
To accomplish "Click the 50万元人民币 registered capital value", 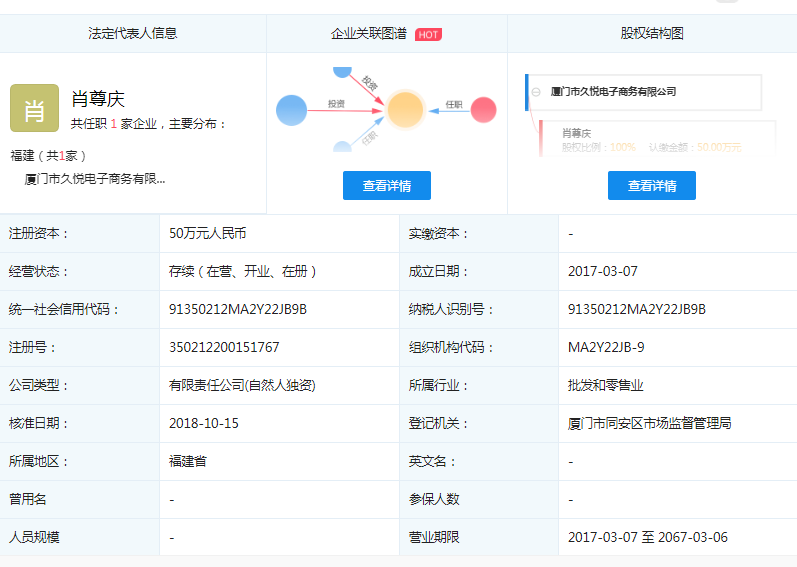I will (207, 233).
